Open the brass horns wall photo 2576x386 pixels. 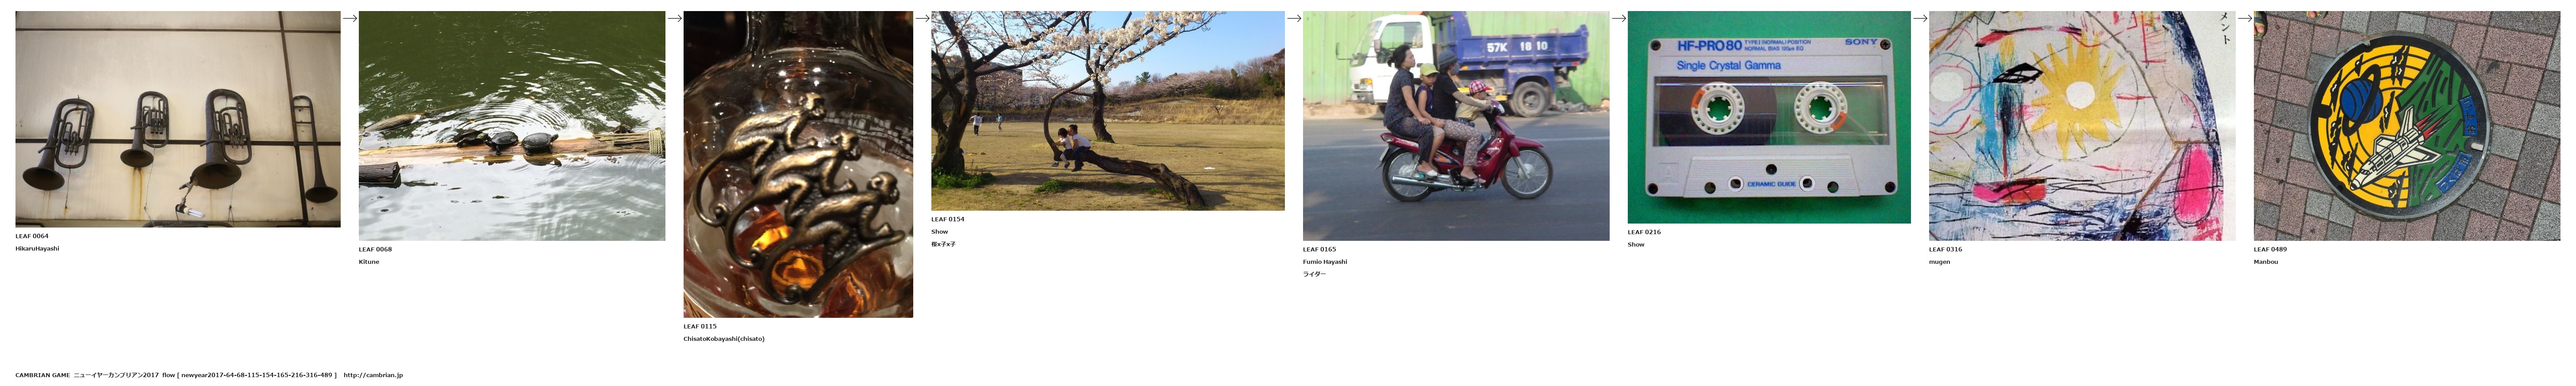178,119
